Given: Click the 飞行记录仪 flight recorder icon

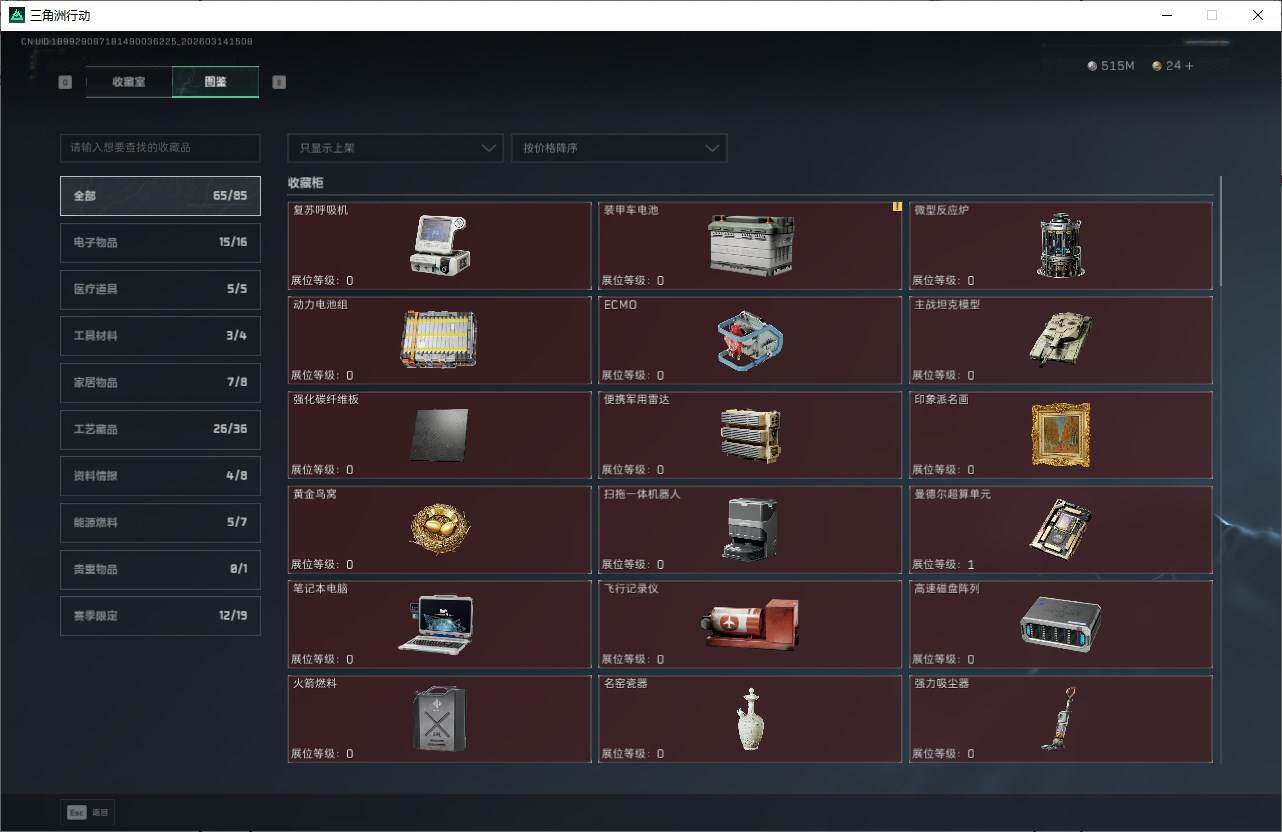Looking at the screenshot, I should tap(750, 624).
